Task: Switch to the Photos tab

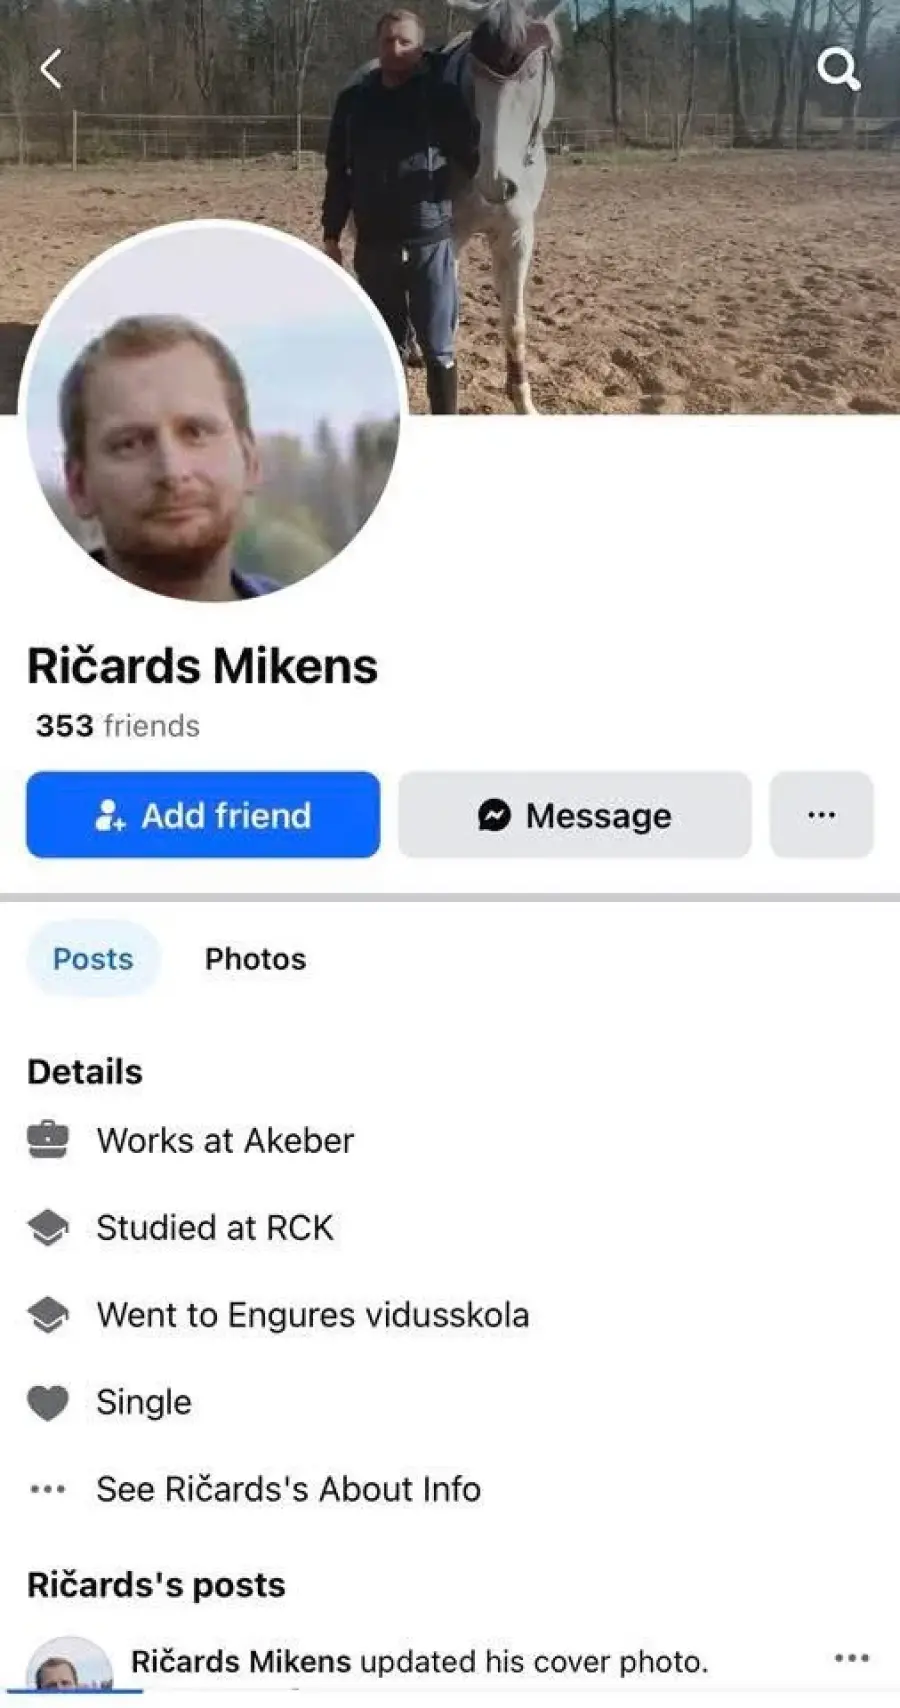Action: click(255, 958)
